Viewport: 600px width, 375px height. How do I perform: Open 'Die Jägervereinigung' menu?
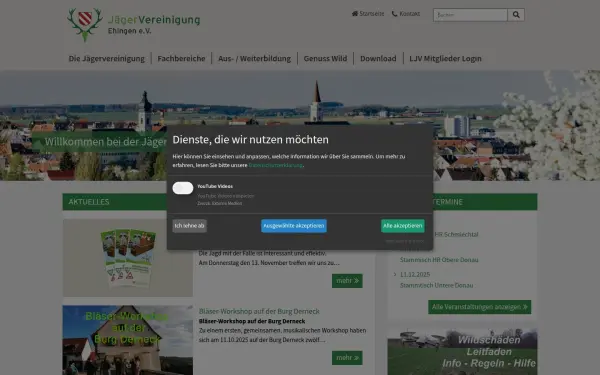point(107,59)
